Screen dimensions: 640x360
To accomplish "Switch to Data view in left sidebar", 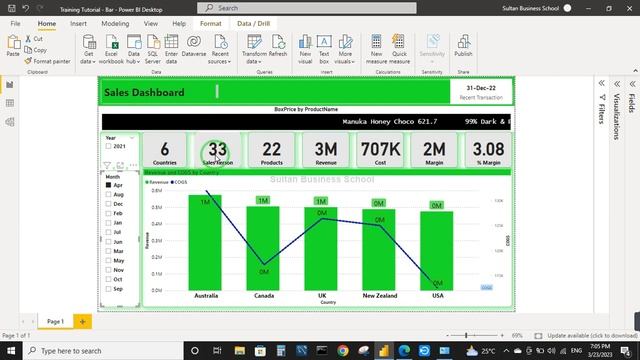I will click(9, 103).
